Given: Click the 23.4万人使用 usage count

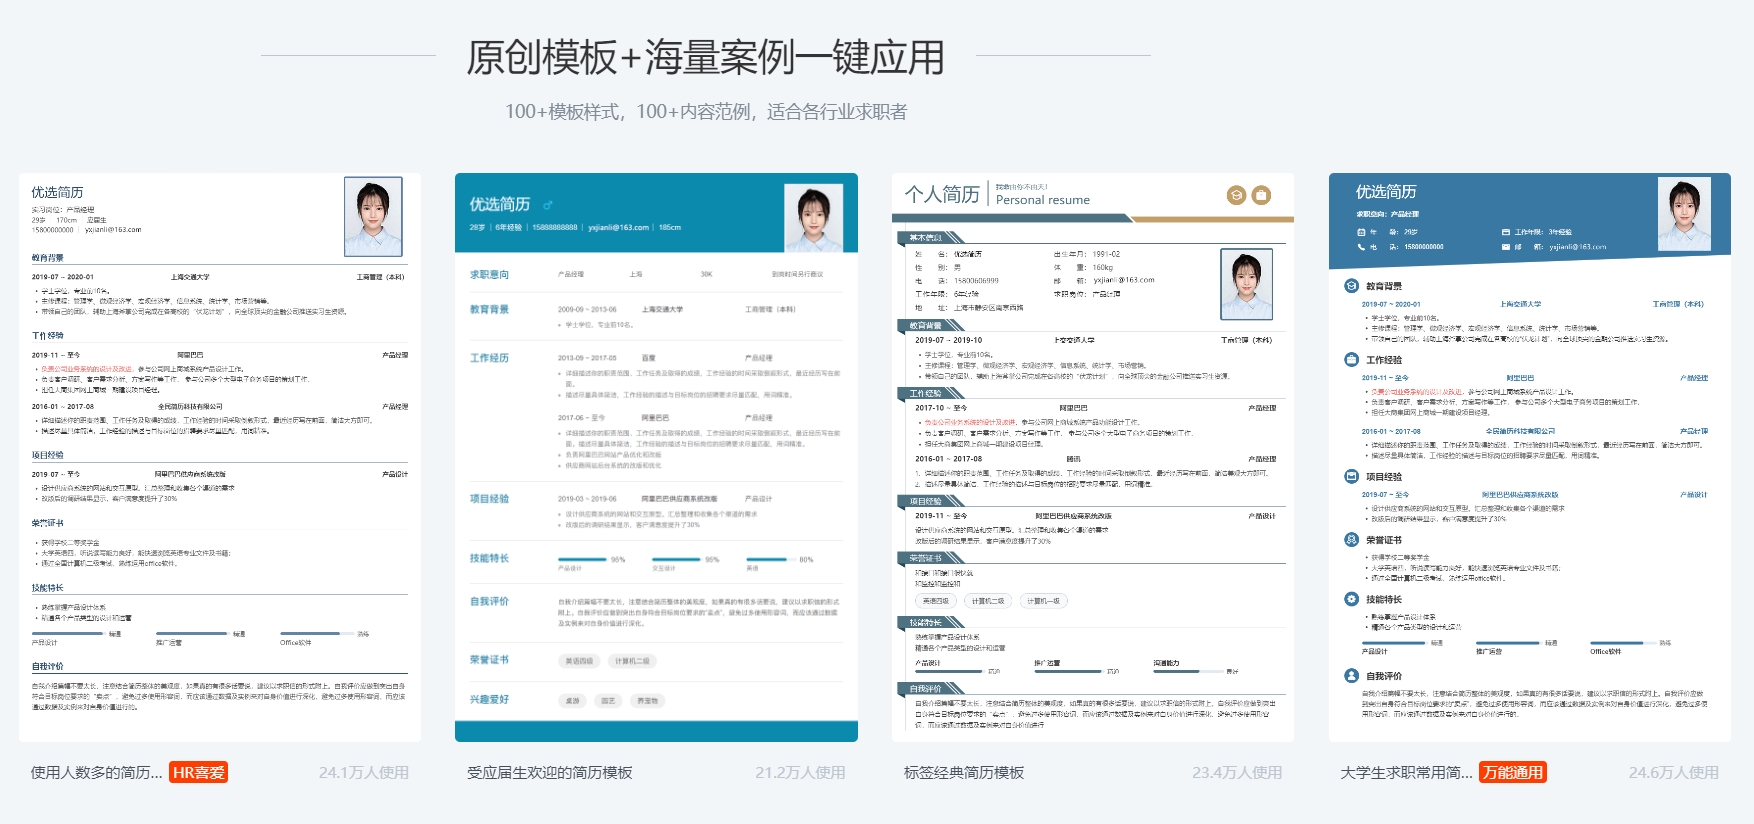Looking at the screenshot, I should pyautogui.click(x=1237, y=773).
